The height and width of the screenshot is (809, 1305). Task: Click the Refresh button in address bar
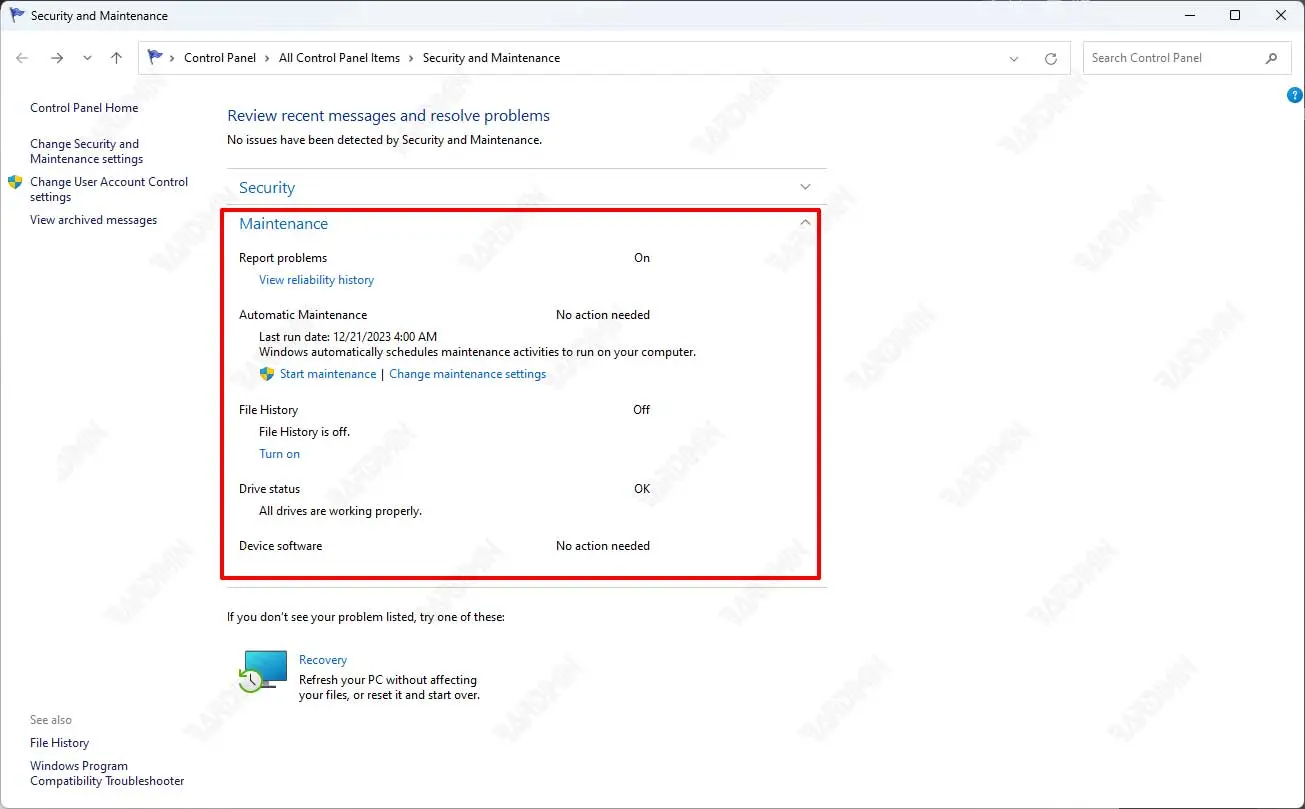coord(1050,59)
